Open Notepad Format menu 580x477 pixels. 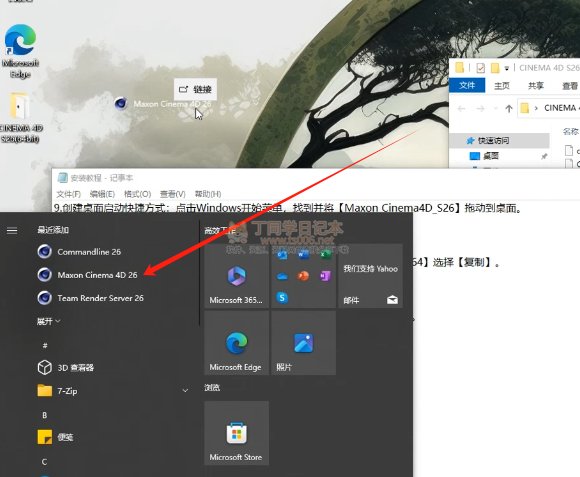(137, 194)
